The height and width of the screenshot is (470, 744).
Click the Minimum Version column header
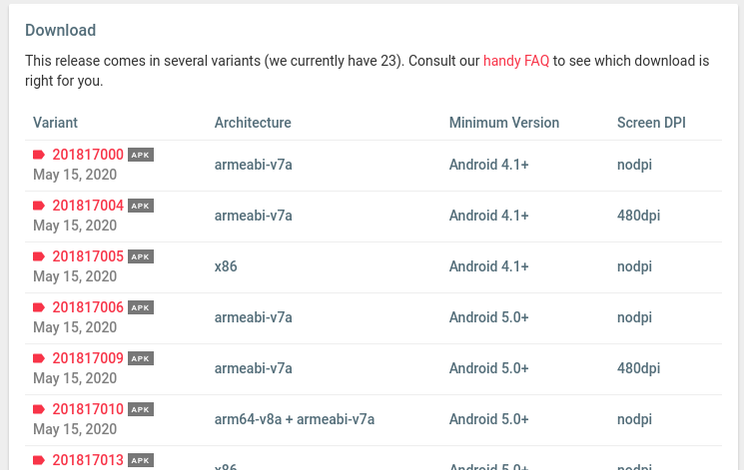click(x=504, y=123)
